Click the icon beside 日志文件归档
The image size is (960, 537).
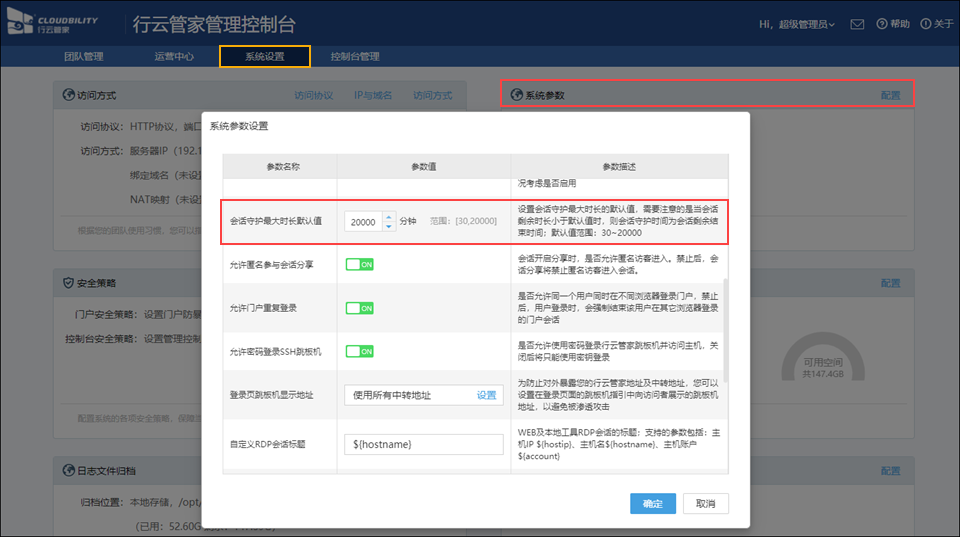70,471
